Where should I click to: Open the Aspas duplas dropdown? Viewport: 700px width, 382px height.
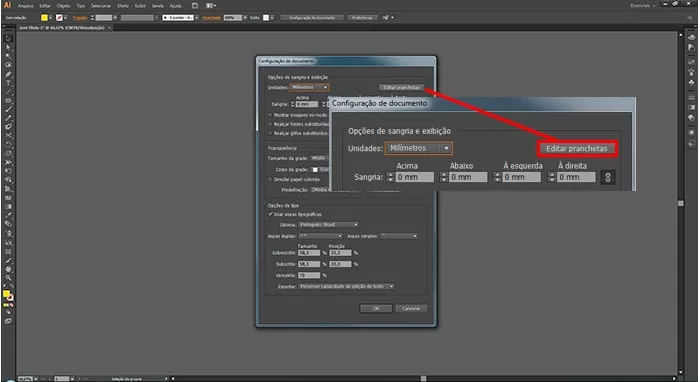320,236
